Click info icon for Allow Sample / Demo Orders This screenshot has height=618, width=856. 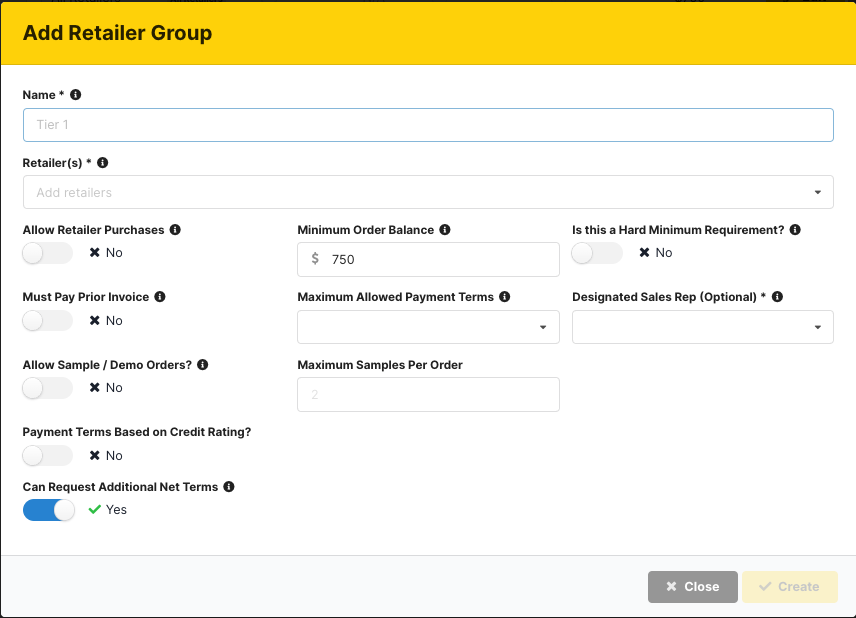click(x=203, y=365)
